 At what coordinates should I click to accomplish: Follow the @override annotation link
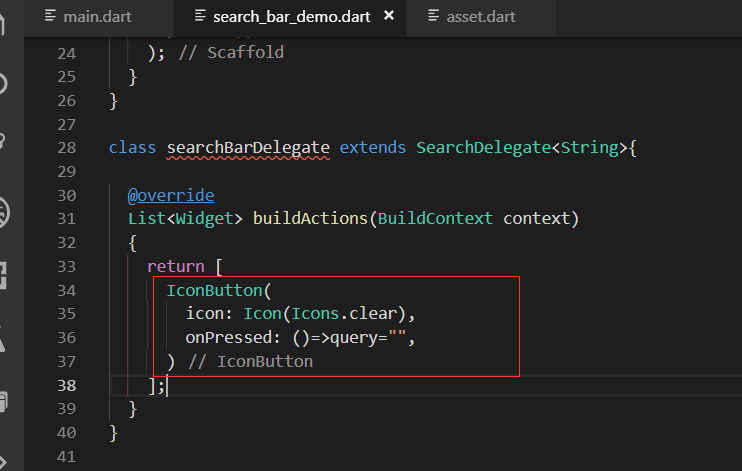coord(171,195)
